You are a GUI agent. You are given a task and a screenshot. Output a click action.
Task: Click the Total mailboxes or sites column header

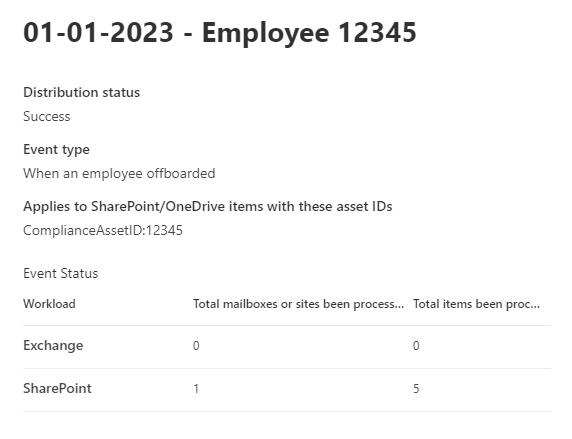(298, 304)
